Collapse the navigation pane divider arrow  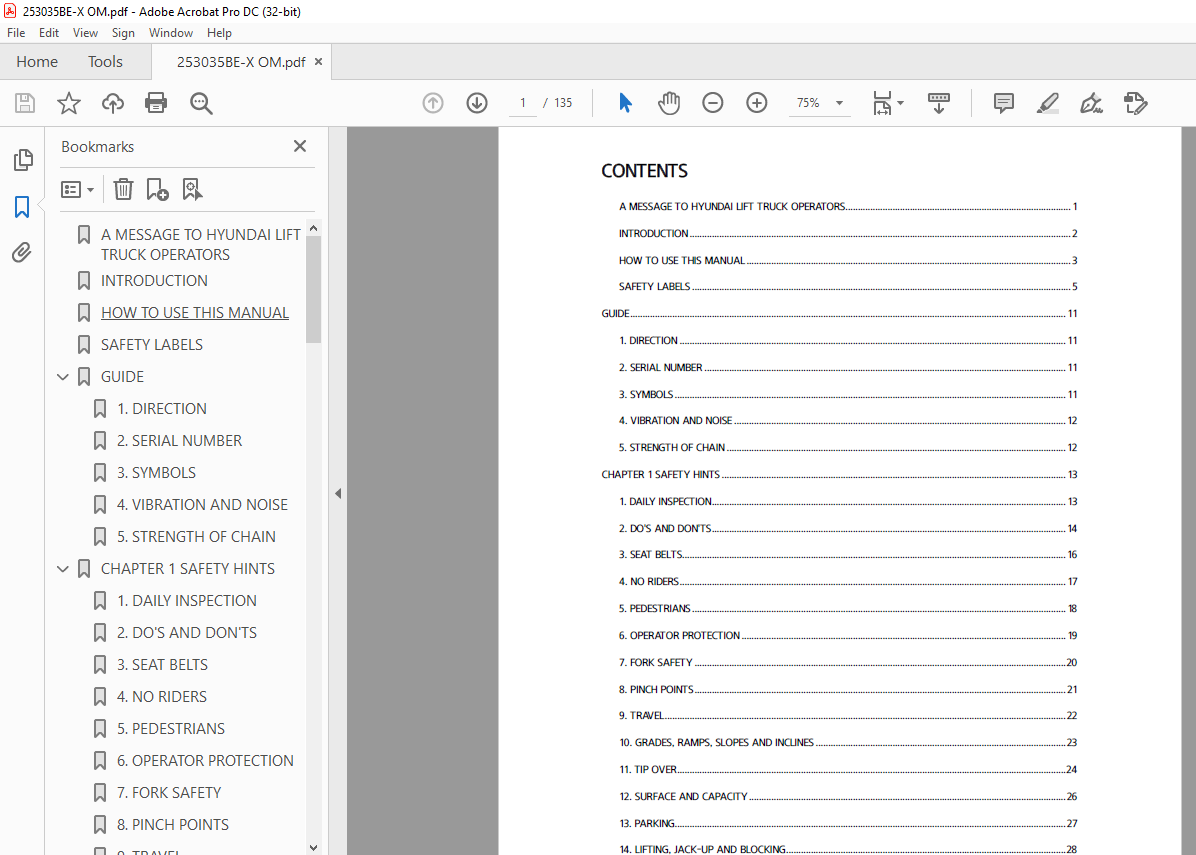tap(338, 493)
